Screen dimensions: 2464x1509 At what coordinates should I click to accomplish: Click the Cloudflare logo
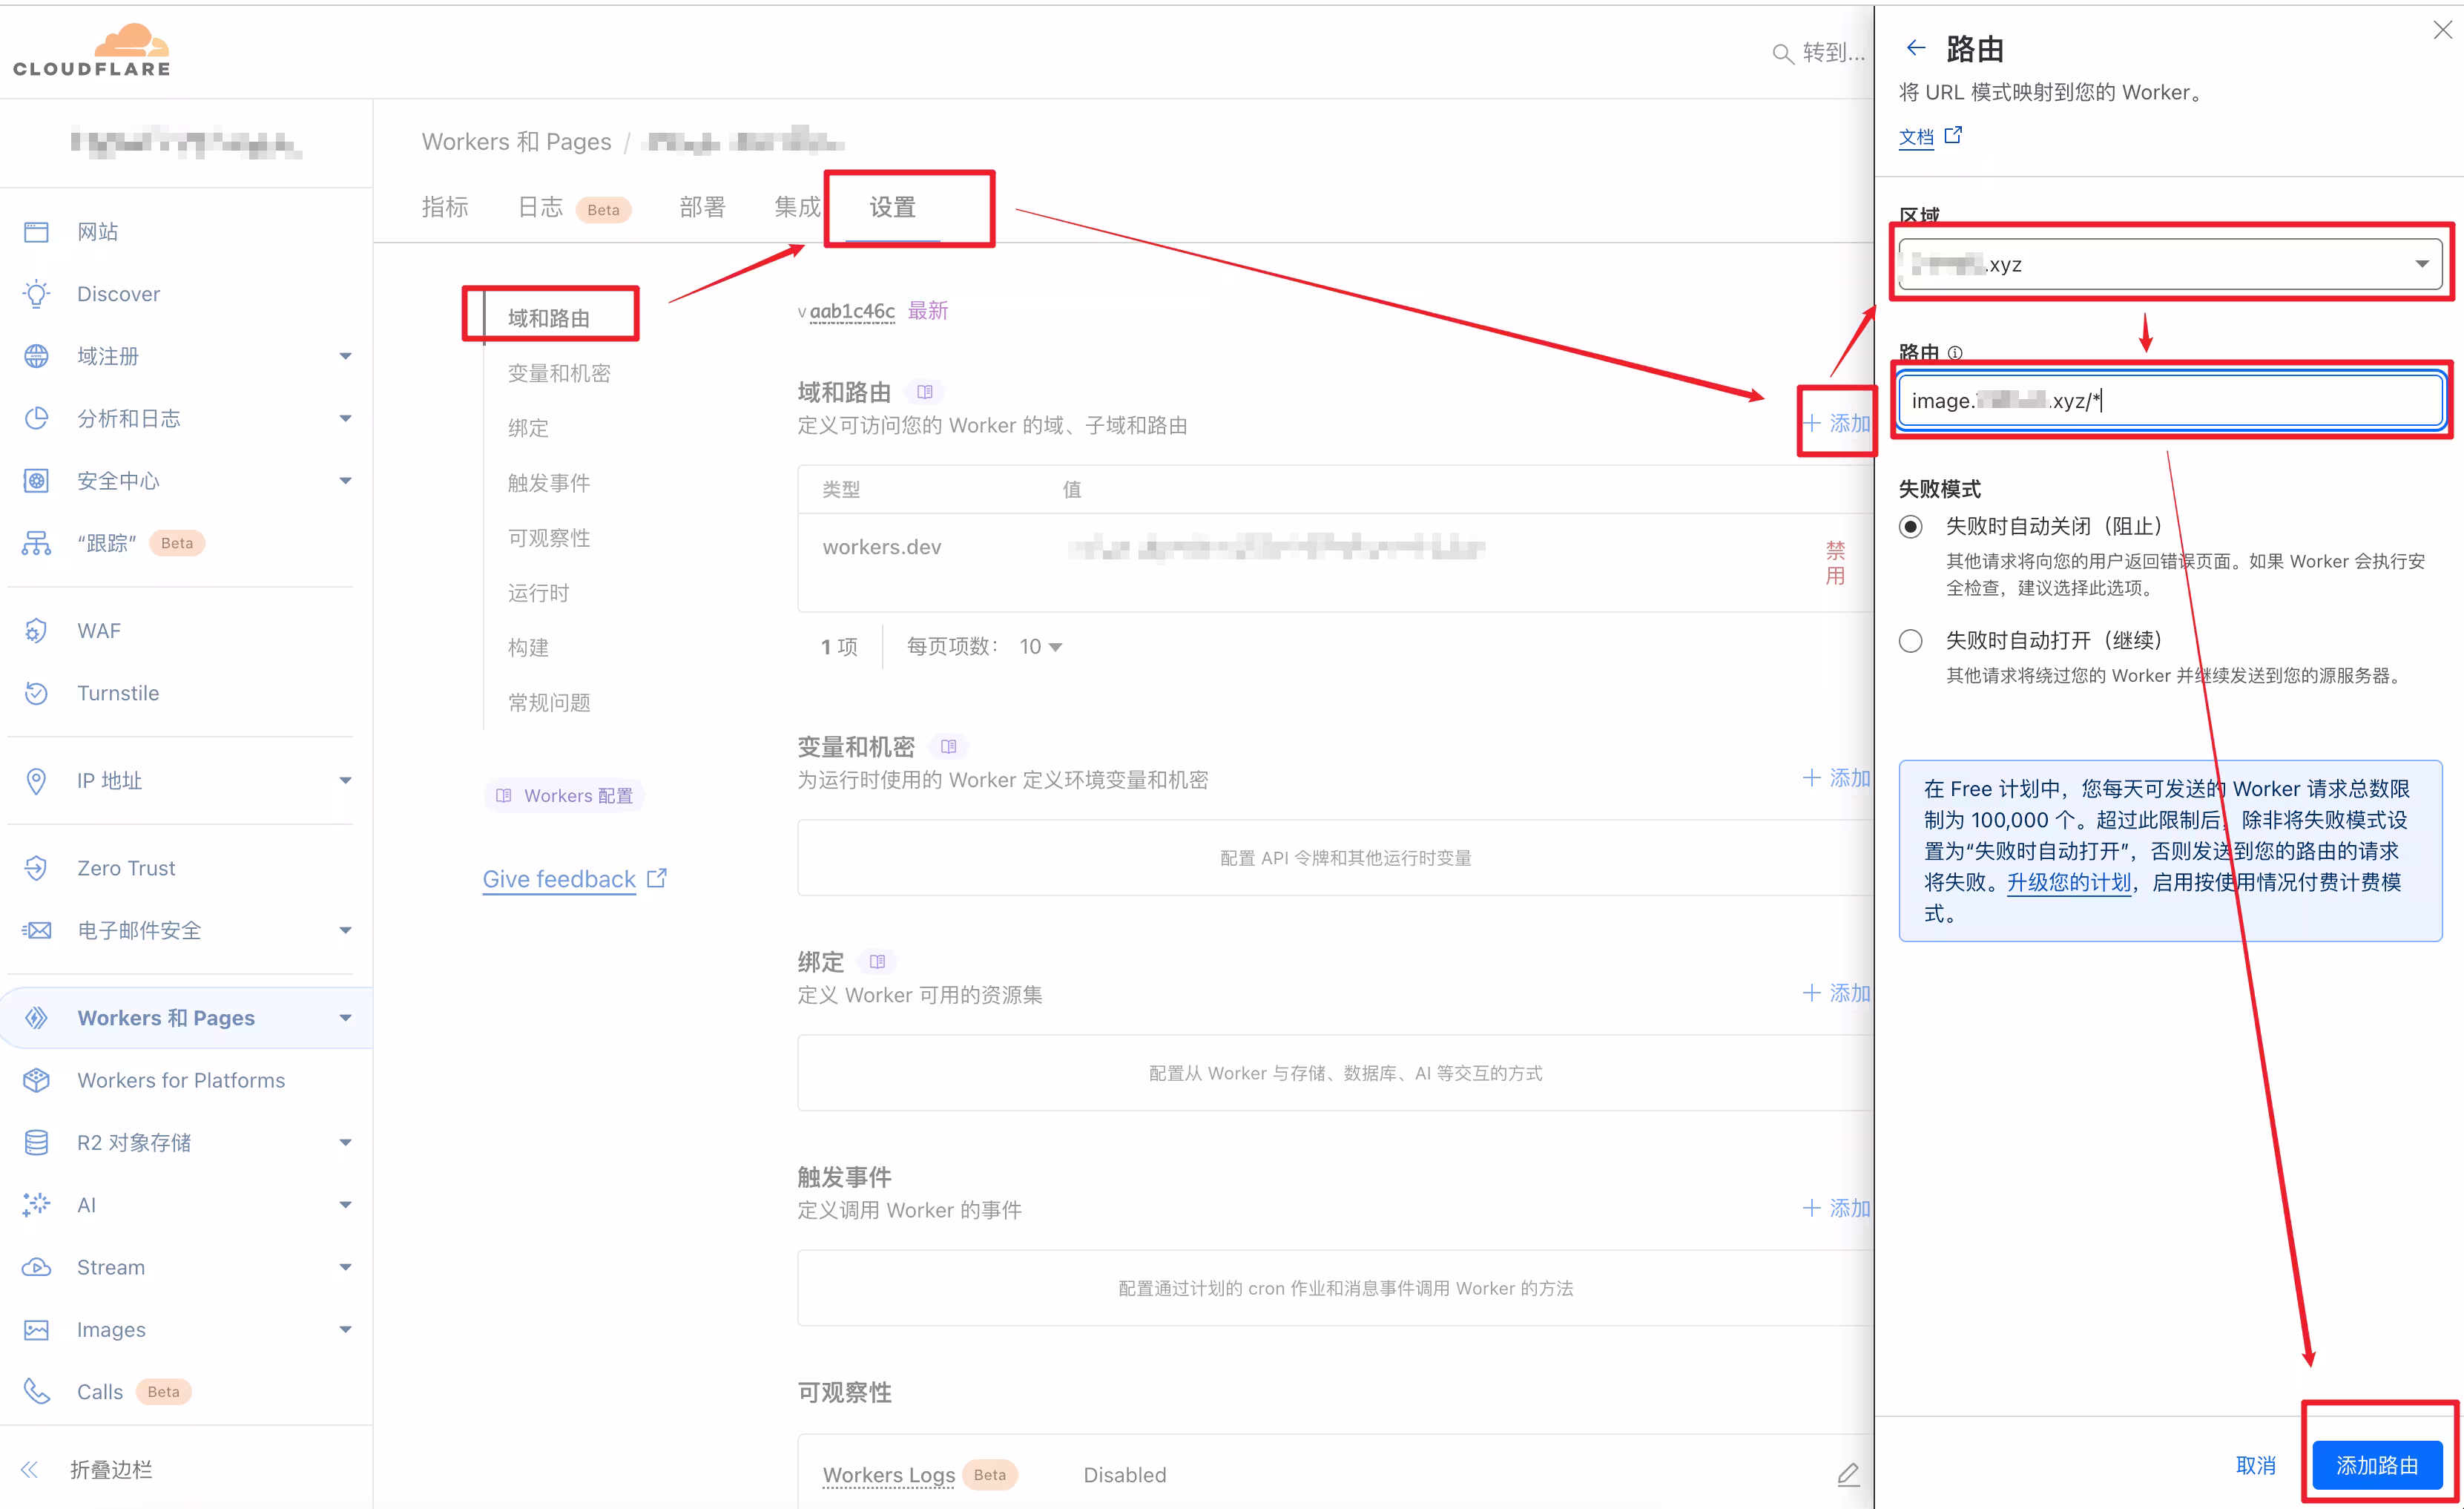(x=91, y=50)
